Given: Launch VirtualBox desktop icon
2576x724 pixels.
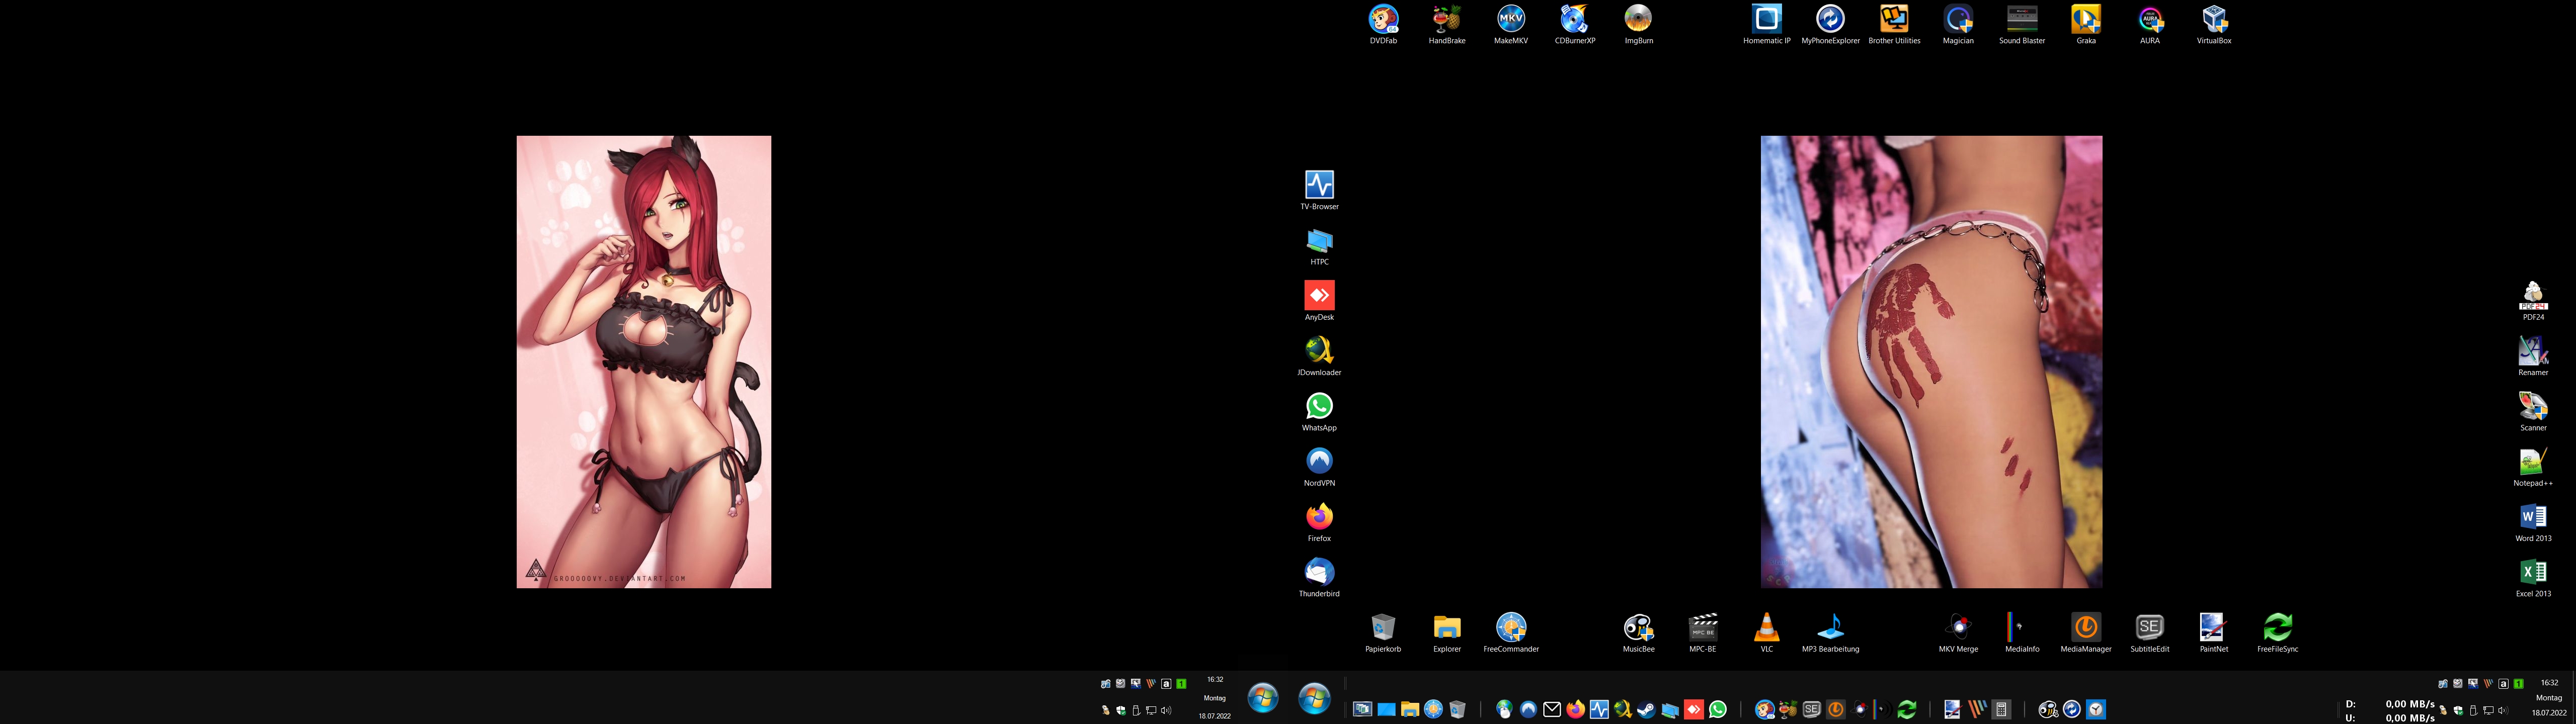Looking at the screenshot, I should (2214, 24).
